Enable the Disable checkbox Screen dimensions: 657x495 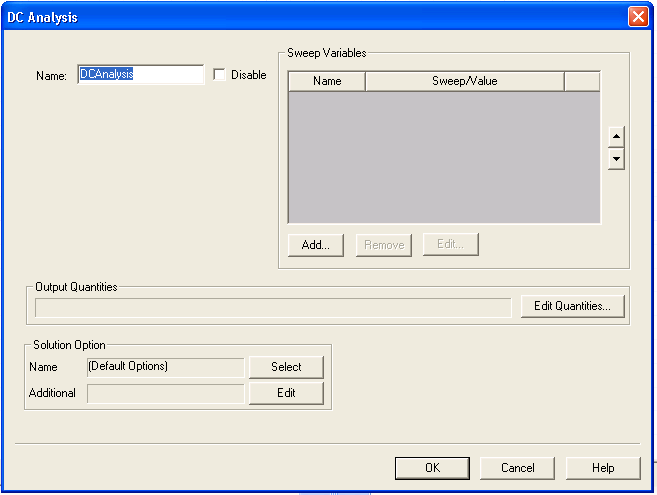tap(220, 75)
